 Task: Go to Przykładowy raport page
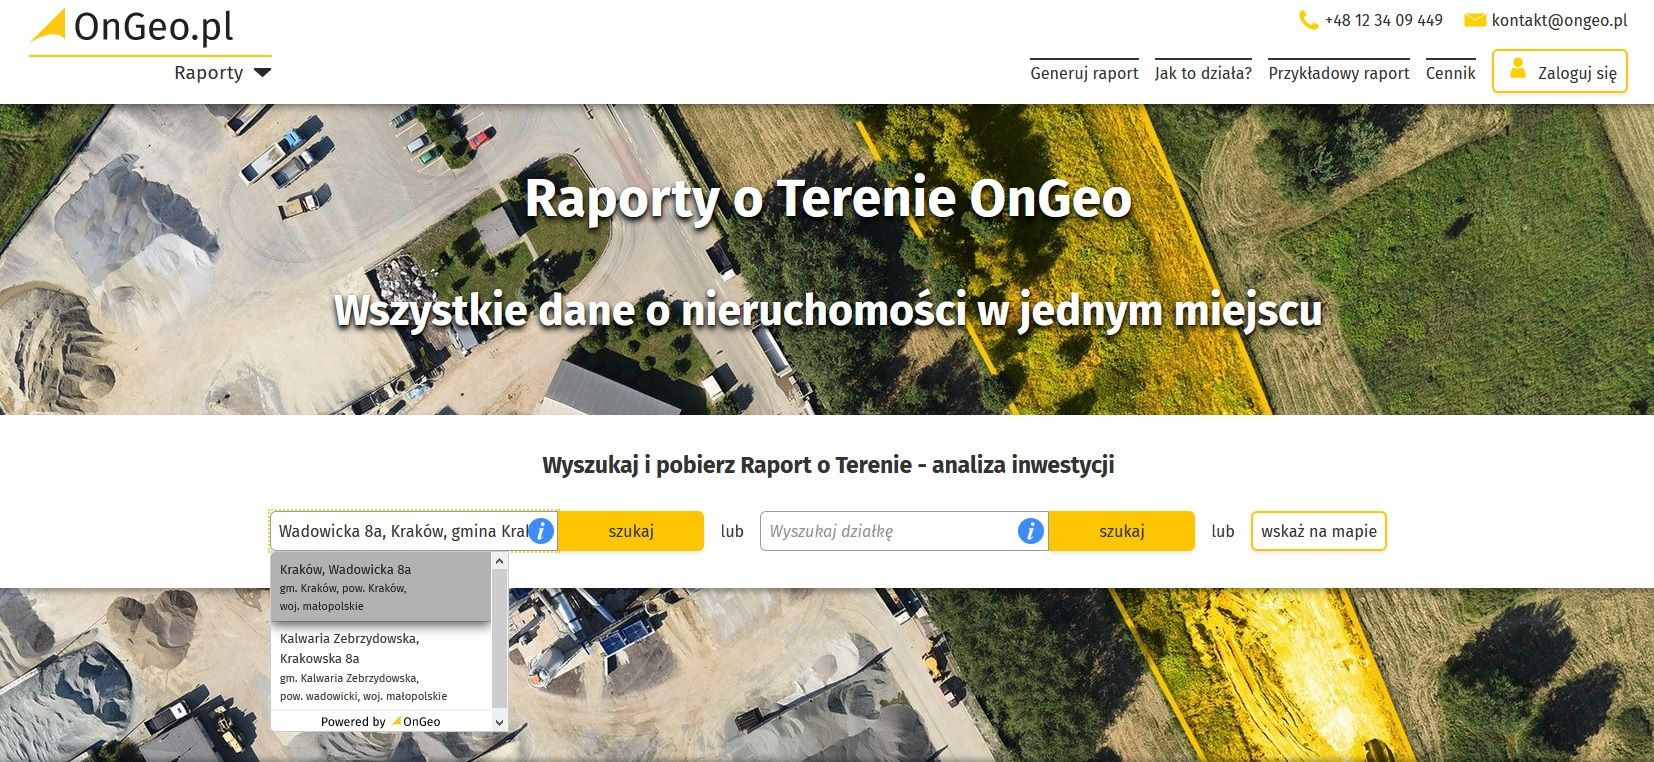[x=1338, y=73]
